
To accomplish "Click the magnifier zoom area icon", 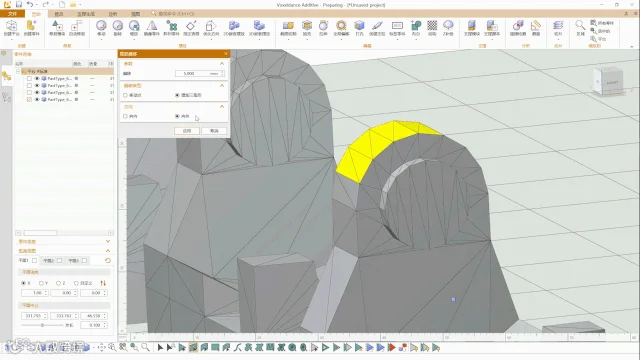I will pyautogui.click(x=580, y=28).
